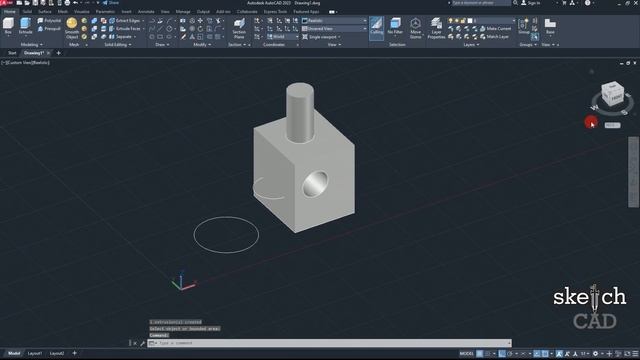Switch to the Visualize ribbon tab
The image size is (640, 360).
pos(82,12)
